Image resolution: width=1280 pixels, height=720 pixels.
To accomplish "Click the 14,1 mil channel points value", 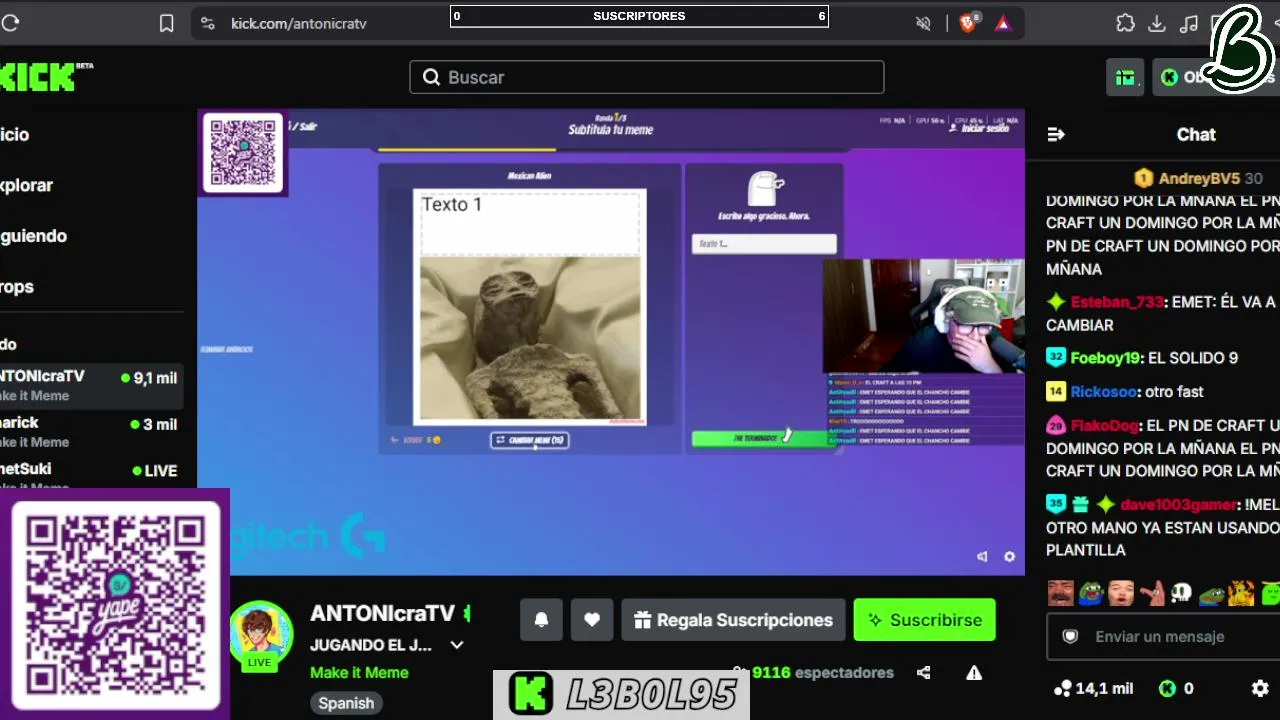I will pos(1104,688).
